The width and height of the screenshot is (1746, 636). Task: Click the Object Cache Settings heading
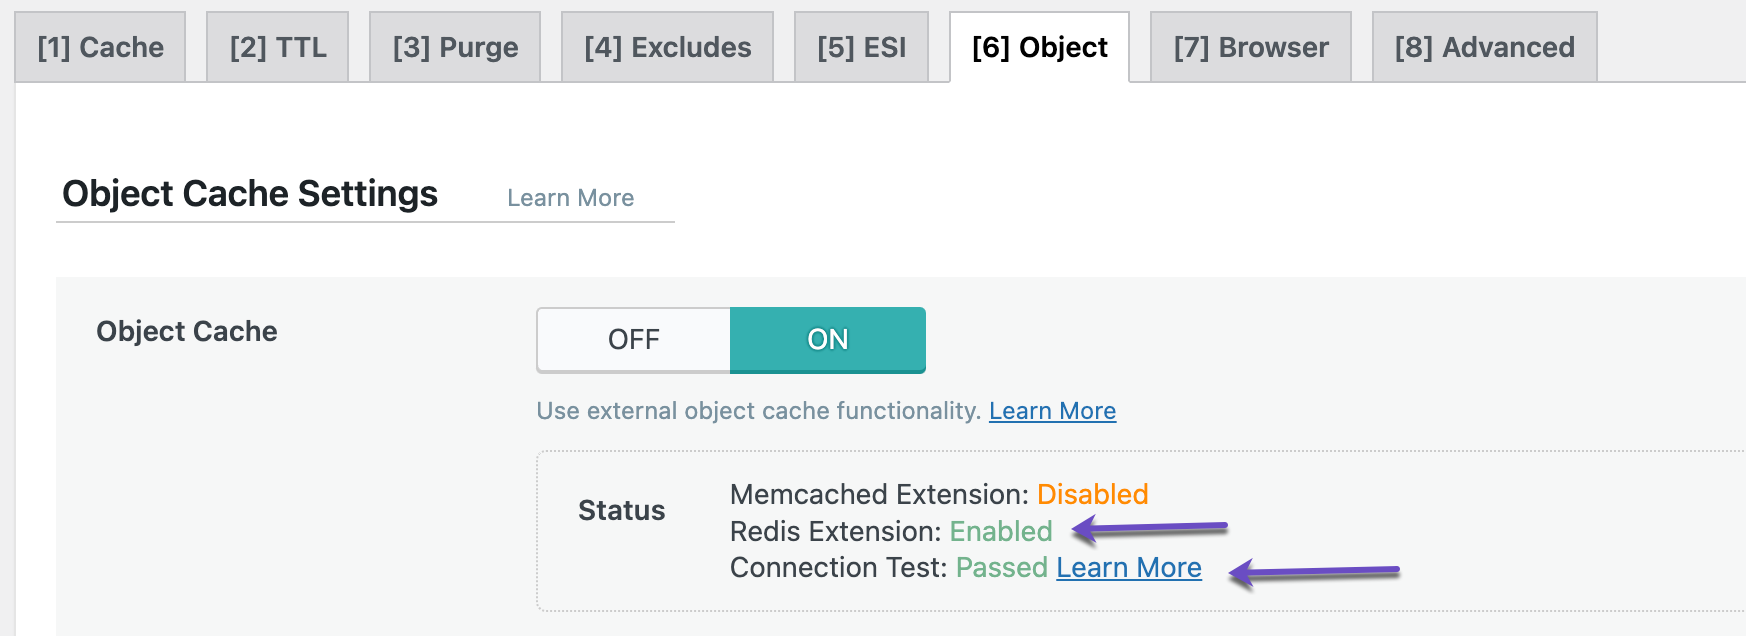(x=250, y=194)
